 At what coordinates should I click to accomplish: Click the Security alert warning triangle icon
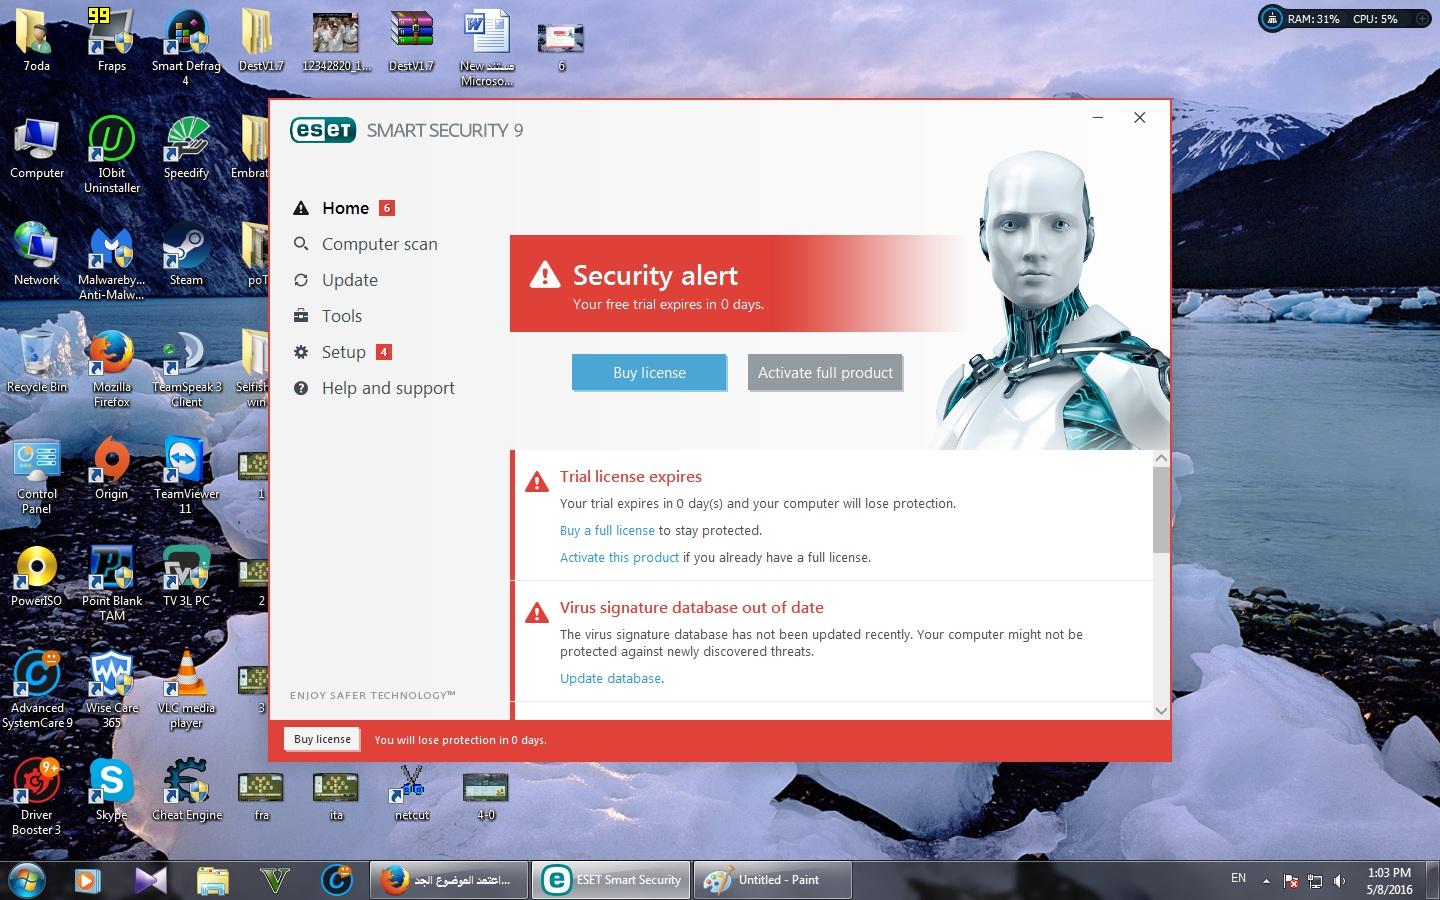tap(545, 274)
